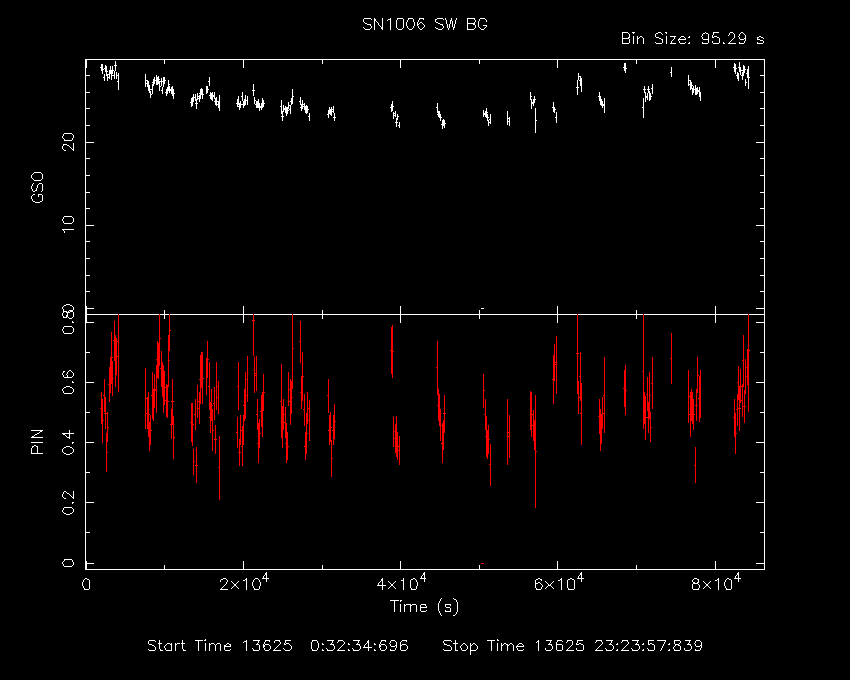Click the x-axis tick label "2×10⁴"

pos(243,583)
